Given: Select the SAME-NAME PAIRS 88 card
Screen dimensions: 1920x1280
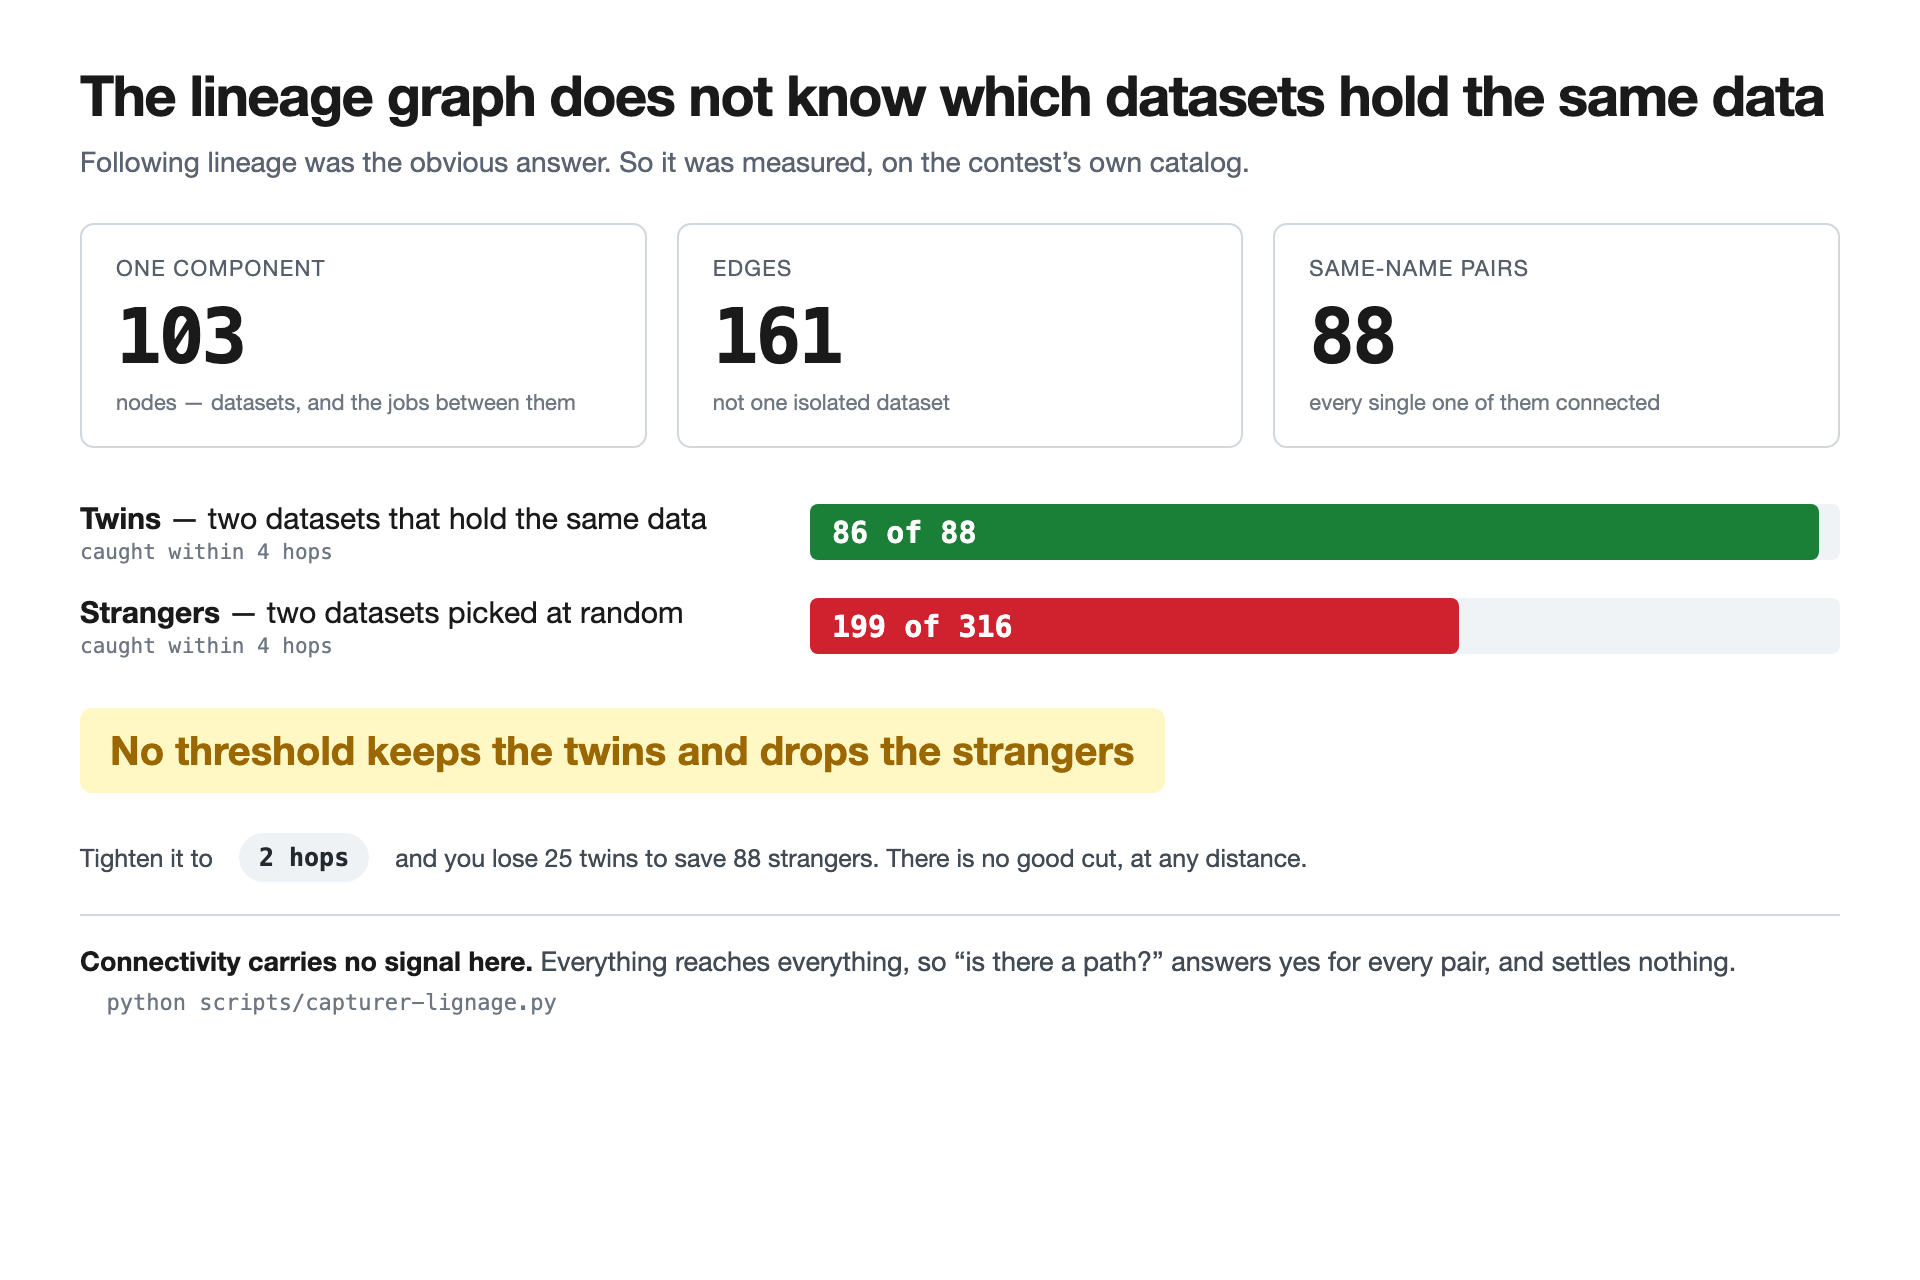Looking at the screenshot, I should pyautogui.click(x=1556, y=335).
